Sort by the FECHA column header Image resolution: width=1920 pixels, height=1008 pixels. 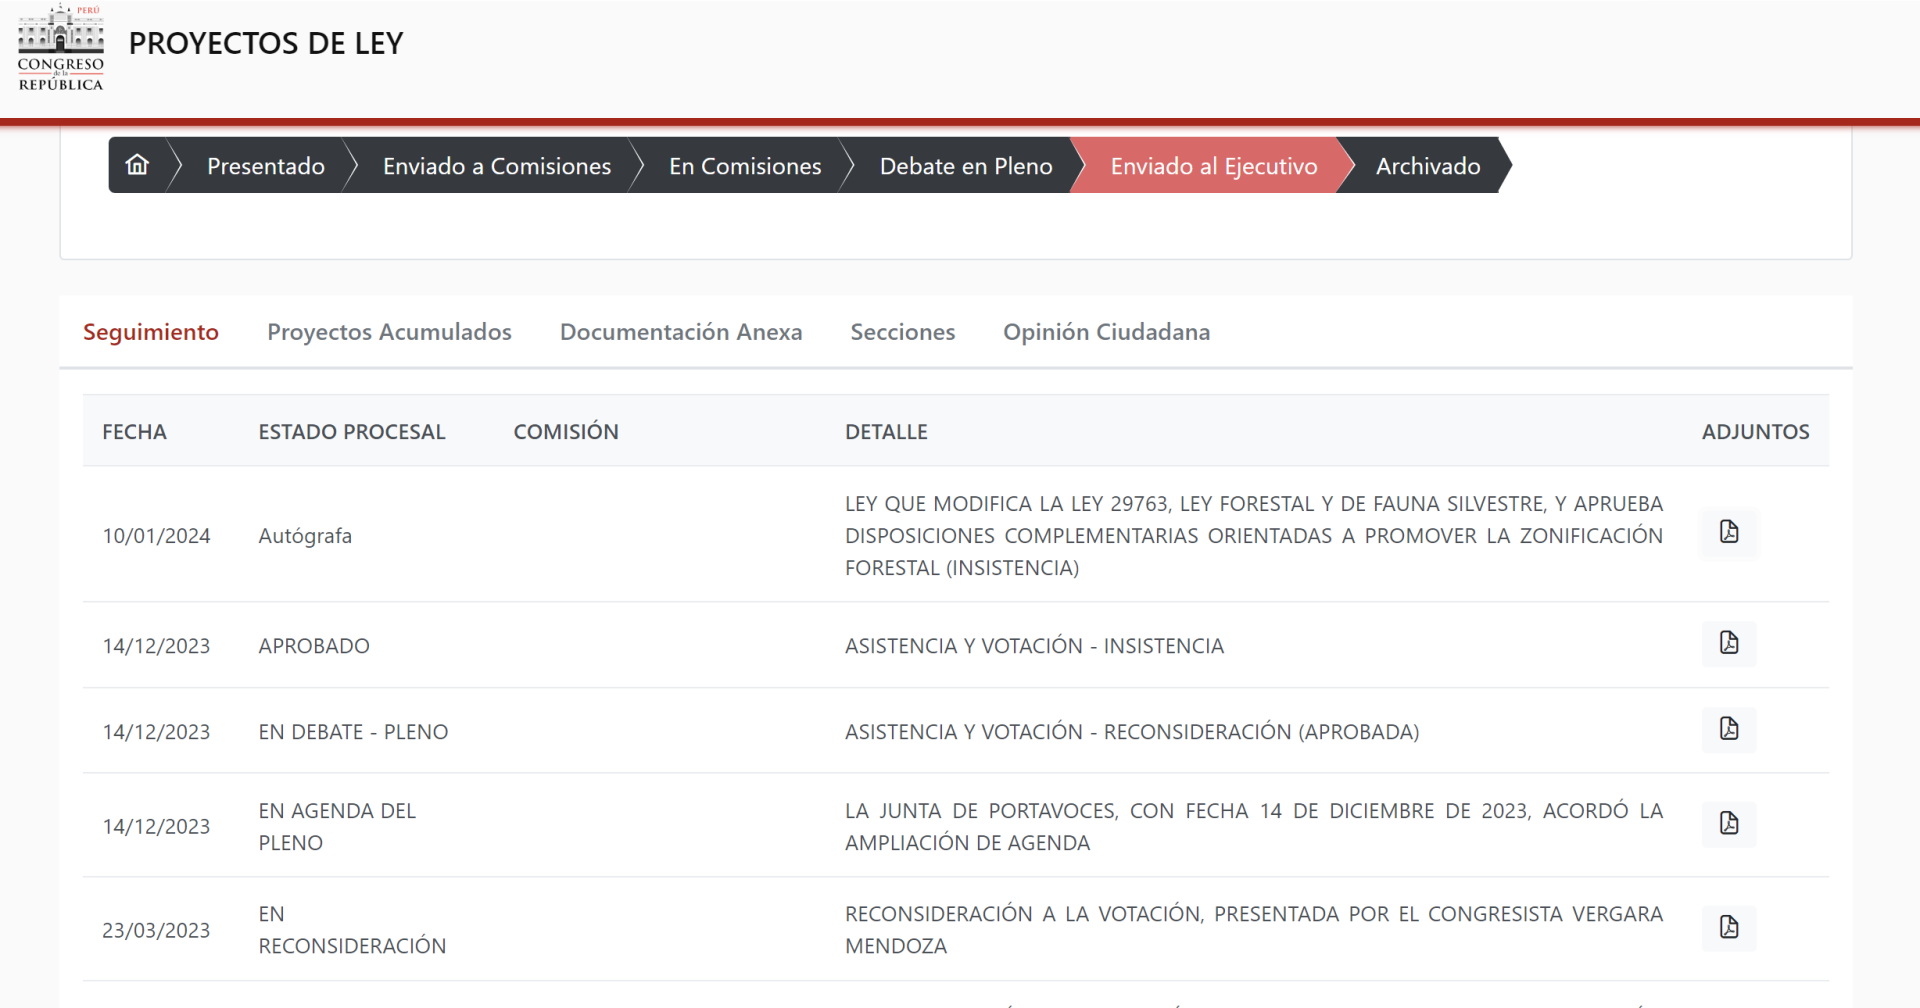click(x=134, y=431)
